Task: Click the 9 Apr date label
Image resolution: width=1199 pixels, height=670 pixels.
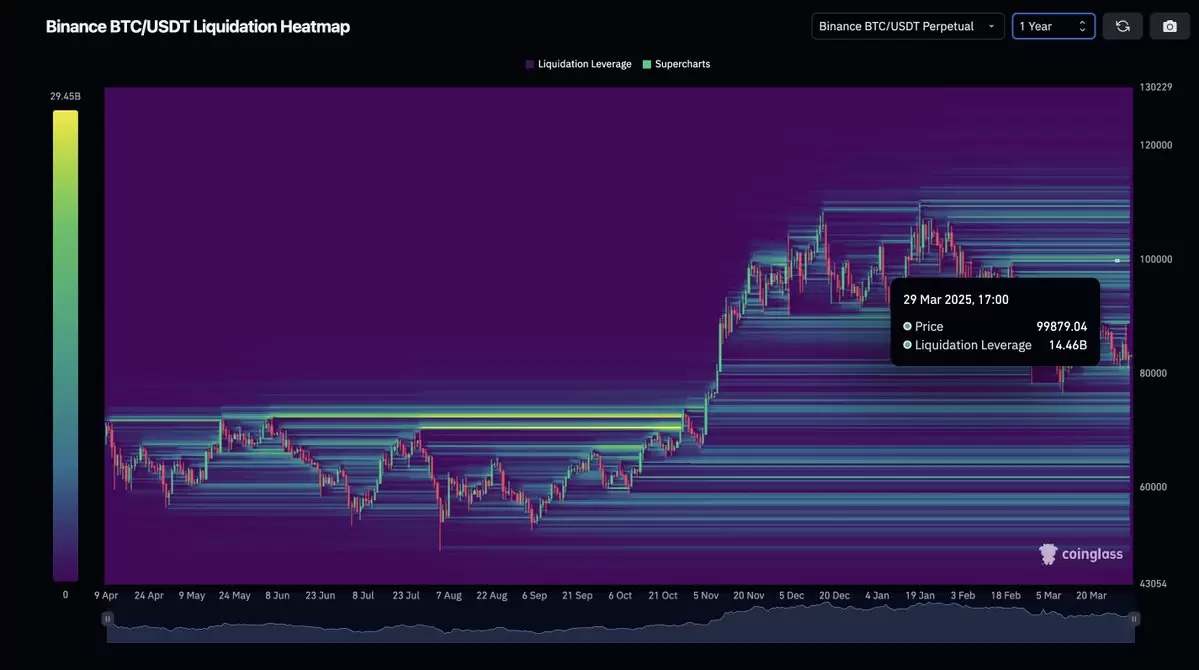Action: [106, 596]
